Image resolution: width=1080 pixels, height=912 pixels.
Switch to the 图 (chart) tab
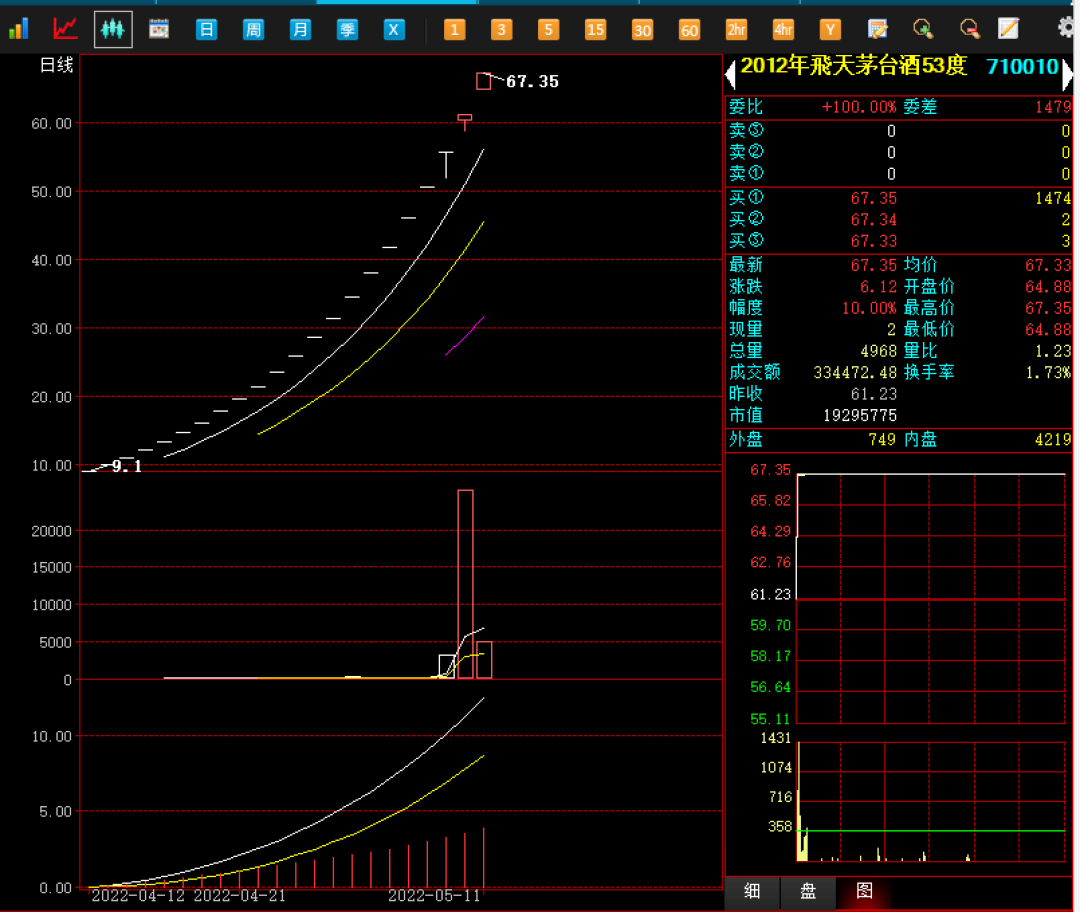coord(864,891)
